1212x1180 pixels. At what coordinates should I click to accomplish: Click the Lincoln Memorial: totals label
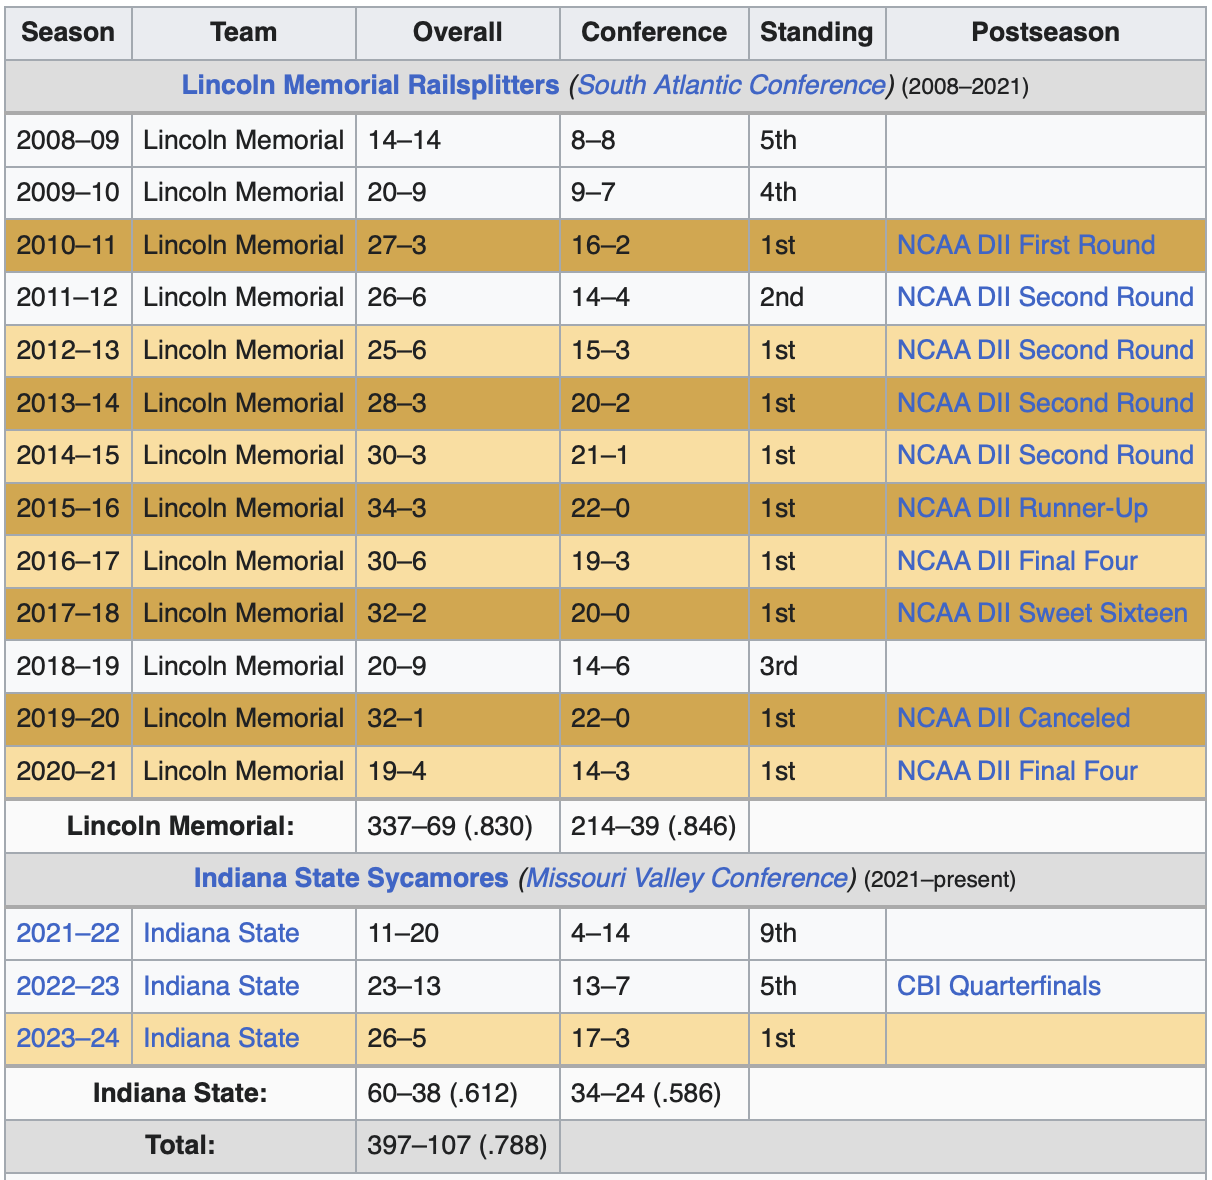coord(180,826)
